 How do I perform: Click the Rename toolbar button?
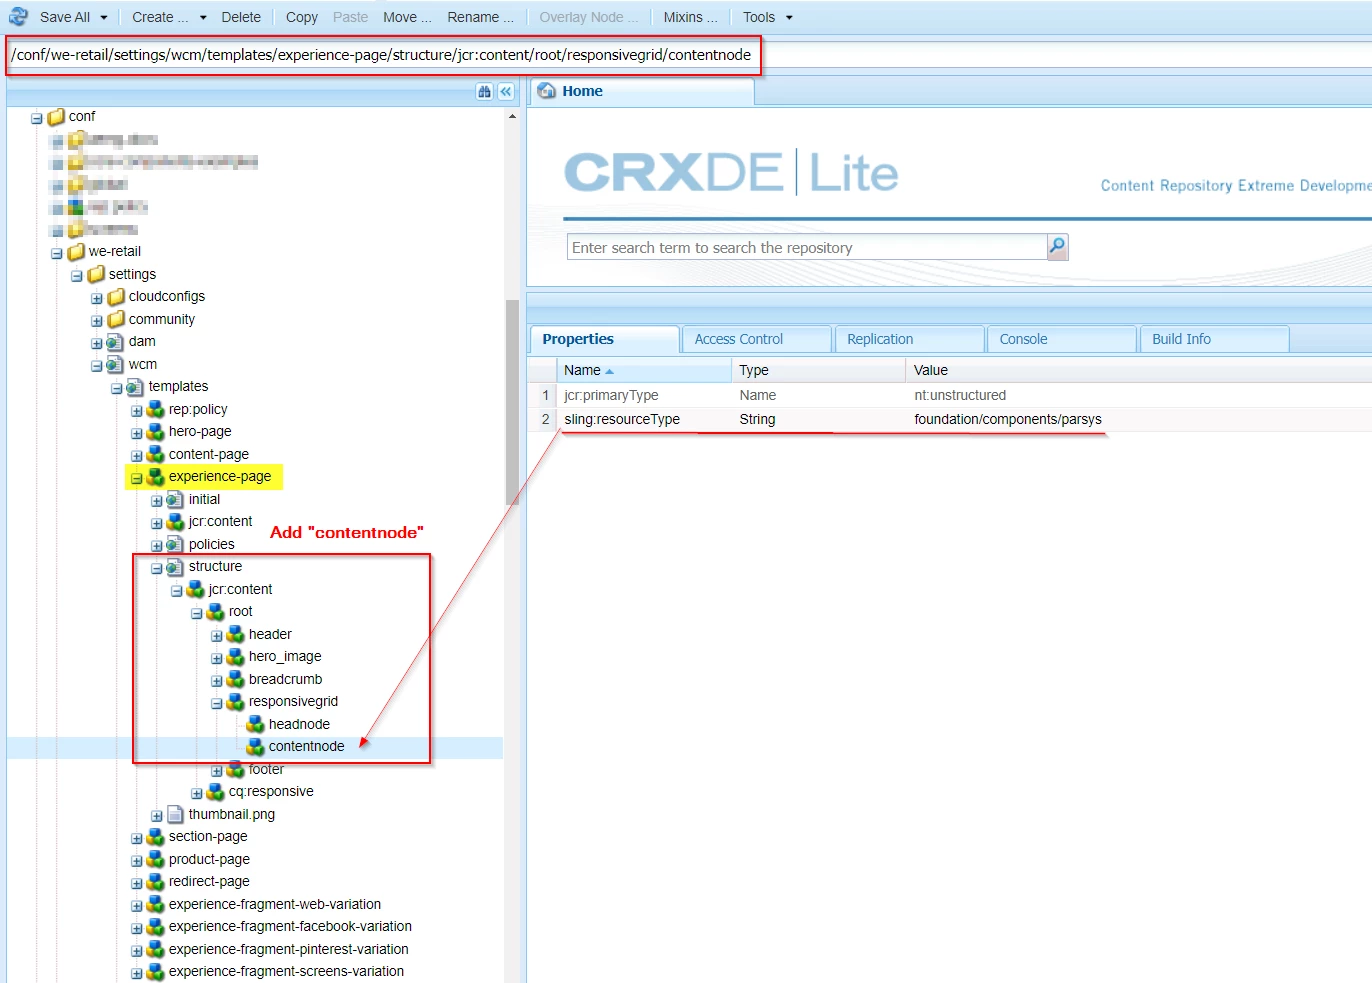[x=480, y=17]
